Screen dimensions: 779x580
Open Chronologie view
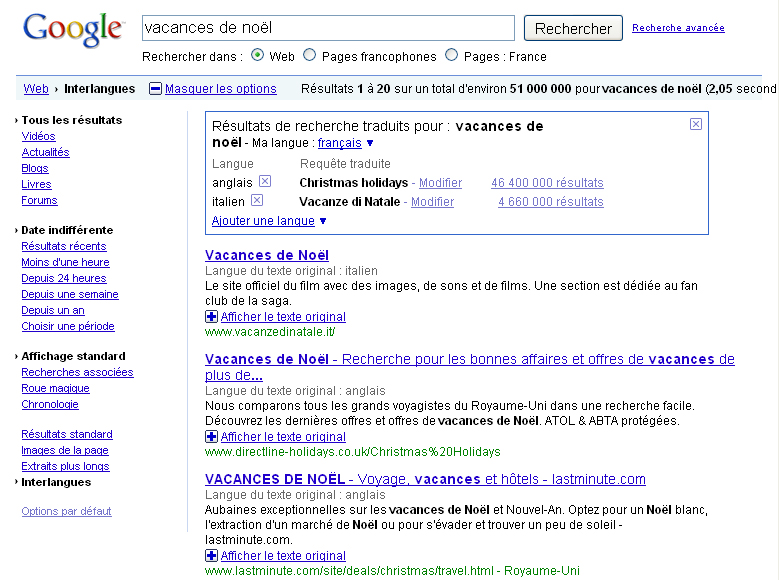[50, 404]
